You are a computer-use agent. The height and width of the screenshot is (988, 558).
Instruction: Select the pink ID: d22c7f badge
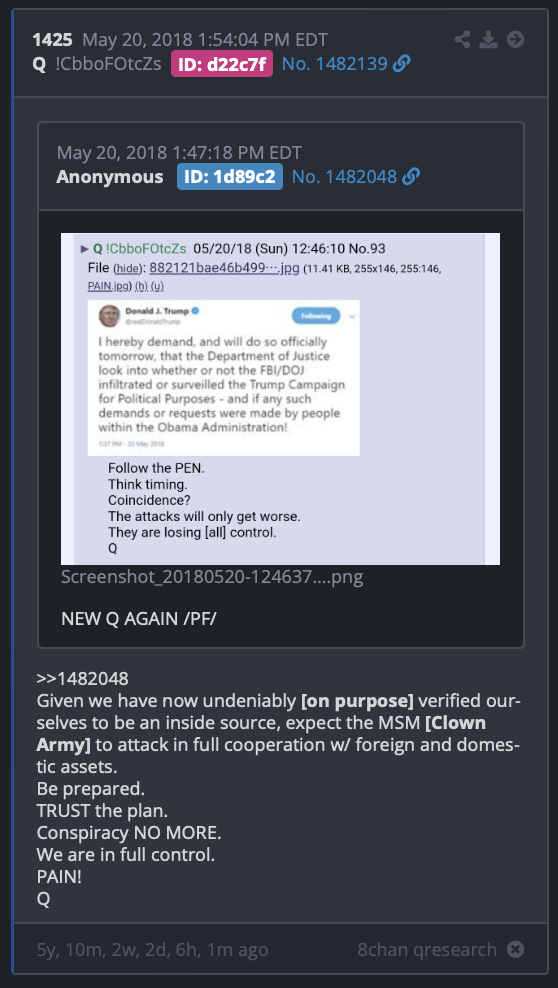222,64
